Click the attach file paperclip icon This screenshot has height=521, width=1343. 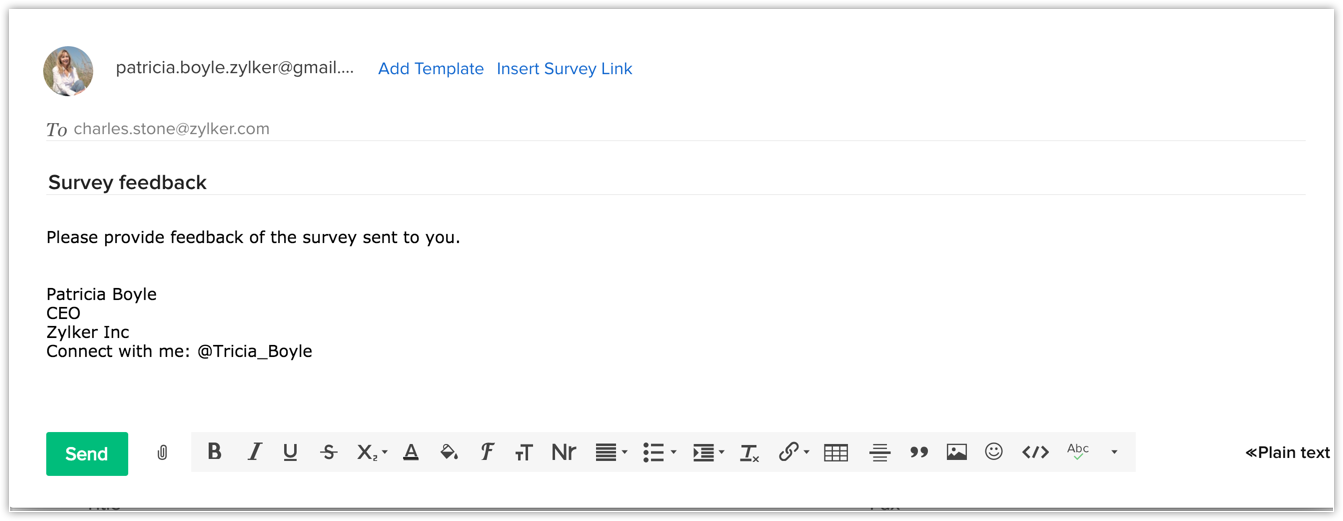click(x=162, y=453)
